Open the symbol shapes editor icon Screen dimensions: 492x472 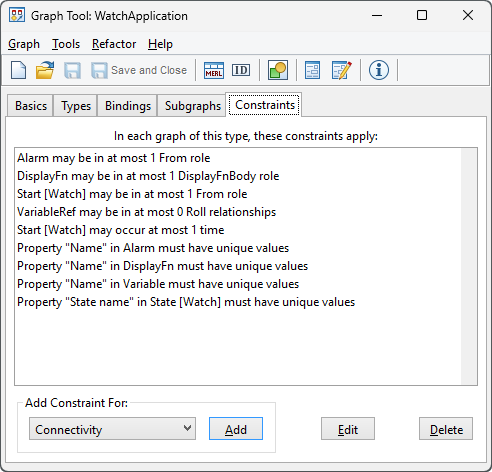click(x=278, y=70)
